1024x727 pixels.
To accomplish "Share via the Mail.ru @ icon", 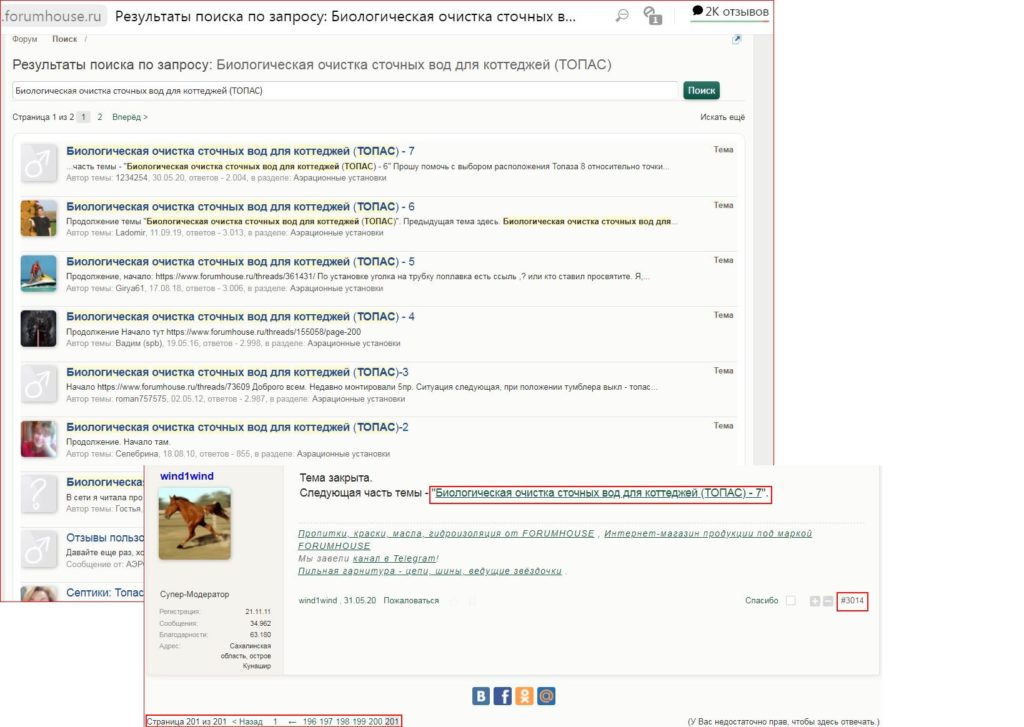I will [x=547, y=696].
